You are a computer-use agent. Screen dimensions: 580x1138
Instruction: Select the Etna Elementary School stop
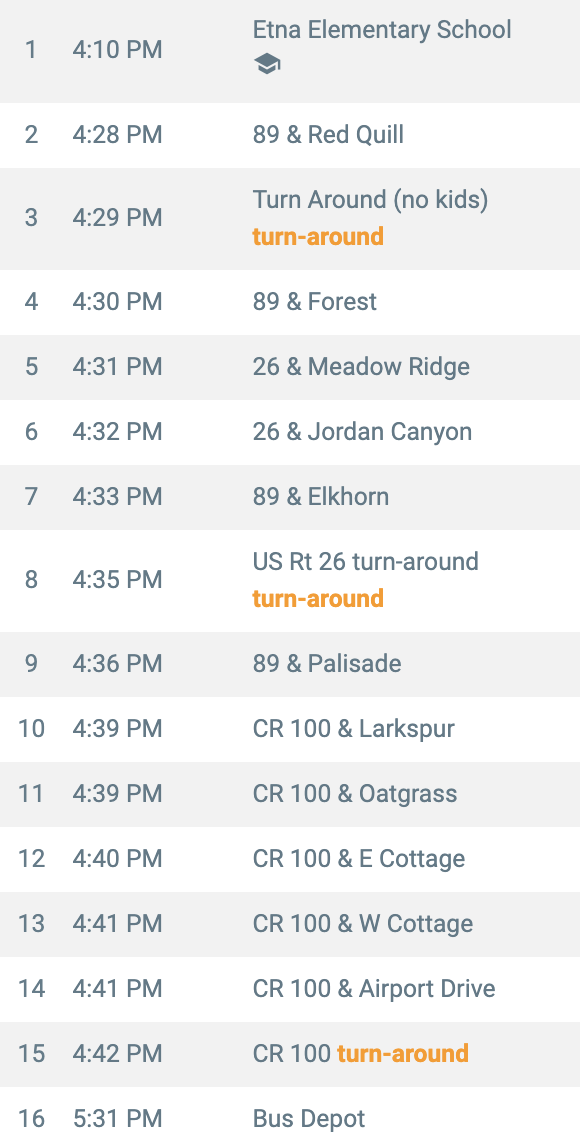pos(290,49)
